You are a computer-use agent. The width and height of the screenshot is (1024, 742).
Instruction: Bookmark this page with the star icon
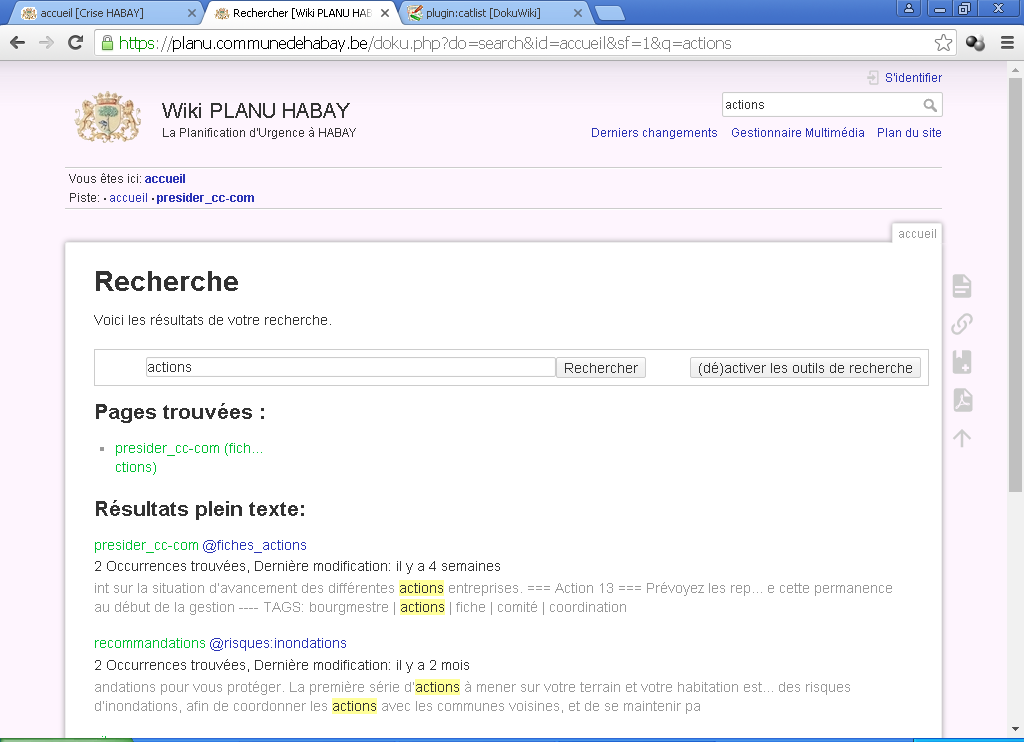[943, 43]
